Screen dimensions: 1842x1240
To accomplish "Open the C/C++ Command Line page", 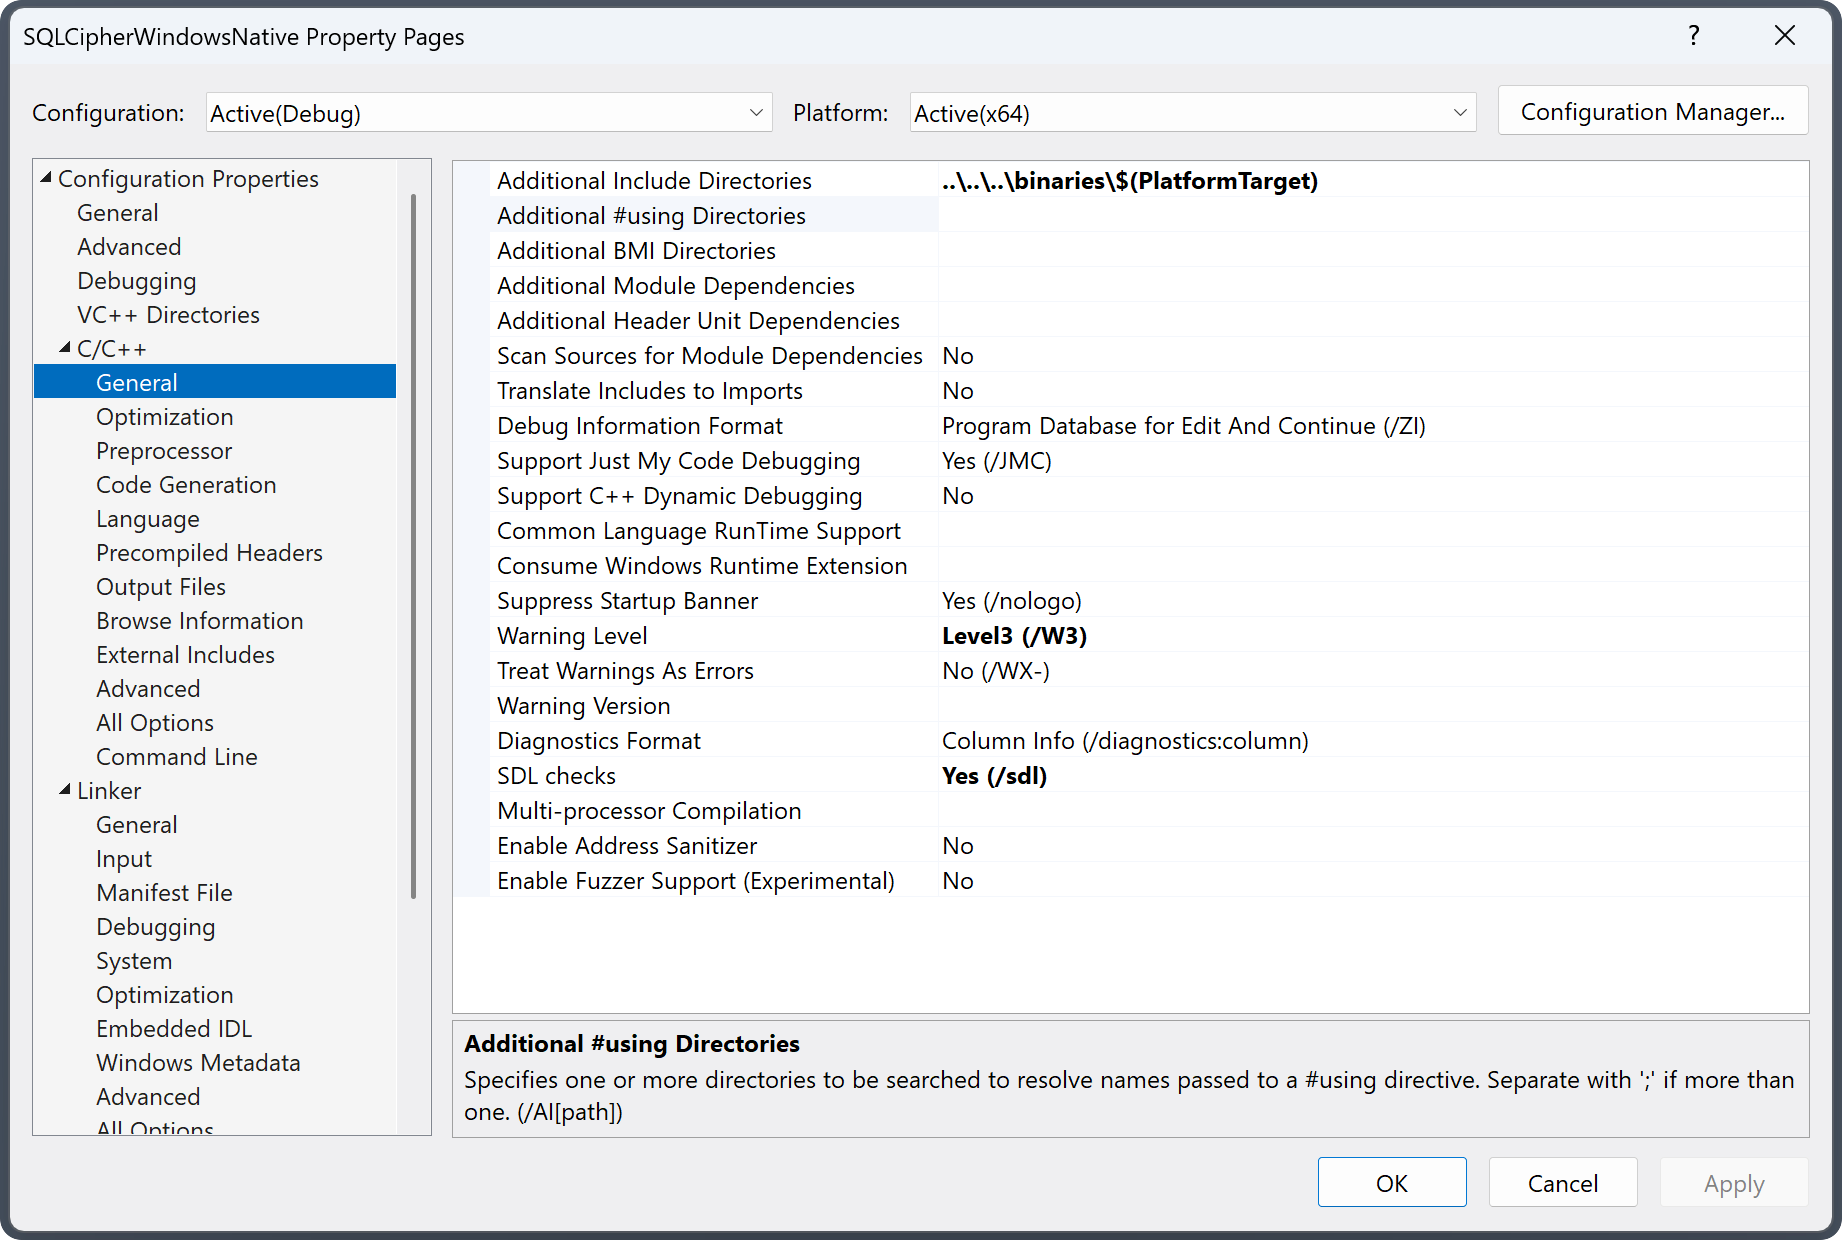I will click(177, 757).
